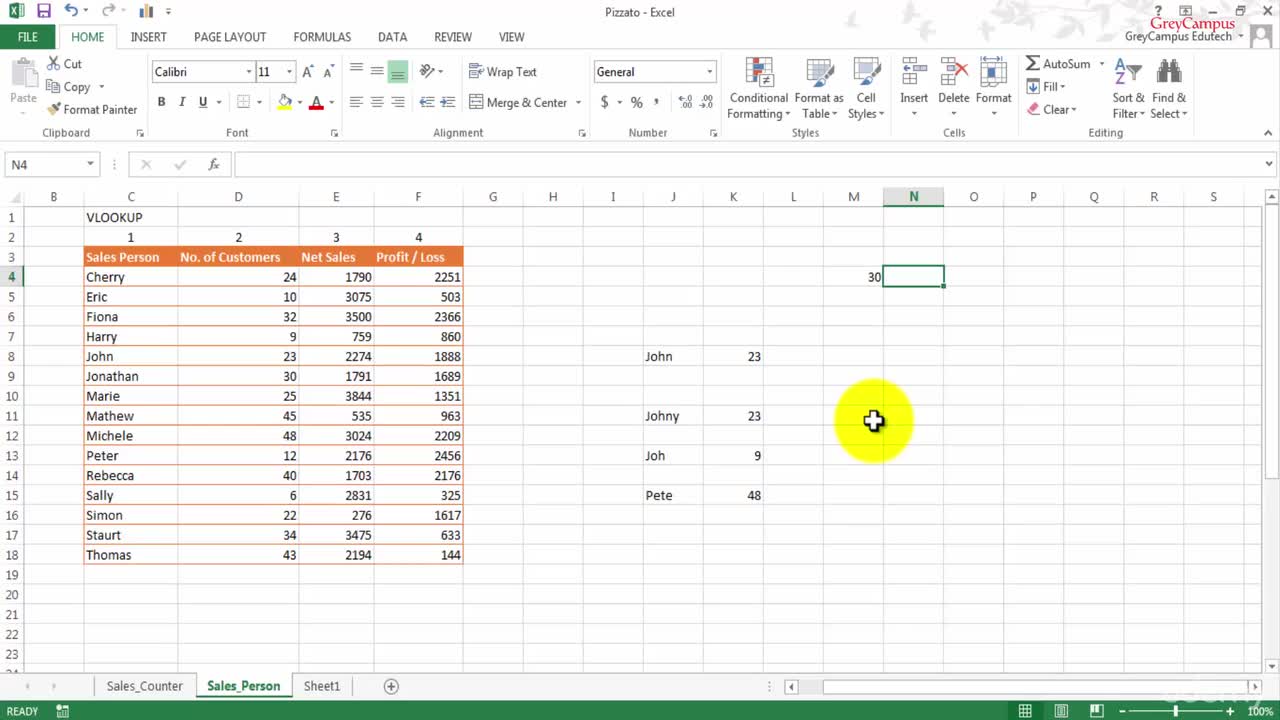Click the AutoSum sigma icon
The height and width of the screenshot is (720, 1280).
tap(1033, 64)
